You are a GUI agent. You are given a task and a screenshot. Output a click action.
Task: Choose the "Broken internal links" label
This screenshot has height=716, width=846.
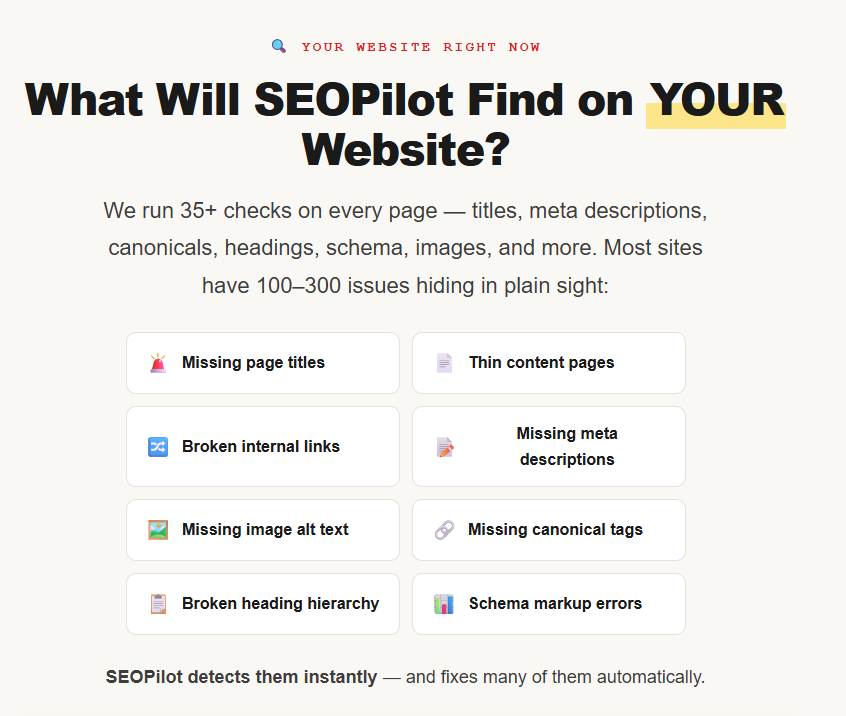(261, 447)
